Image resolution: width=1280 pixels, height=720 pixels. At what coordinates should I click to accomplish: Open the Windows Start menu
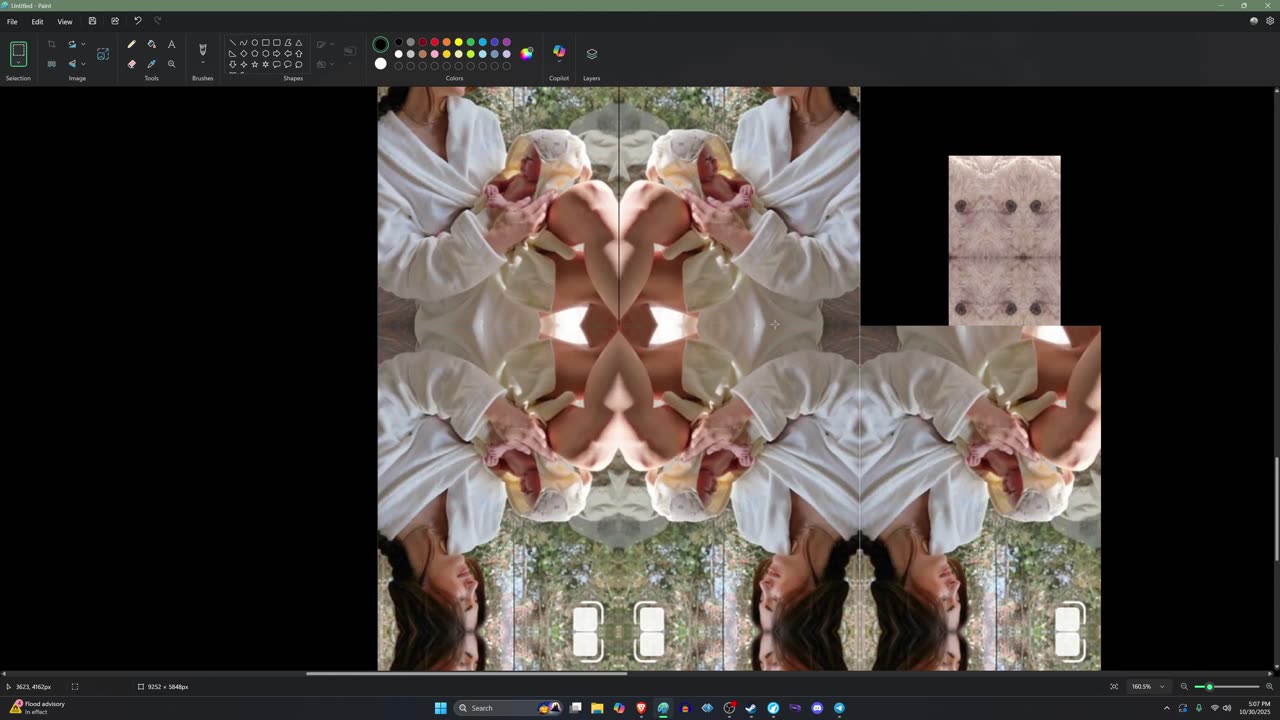[440, 708]
